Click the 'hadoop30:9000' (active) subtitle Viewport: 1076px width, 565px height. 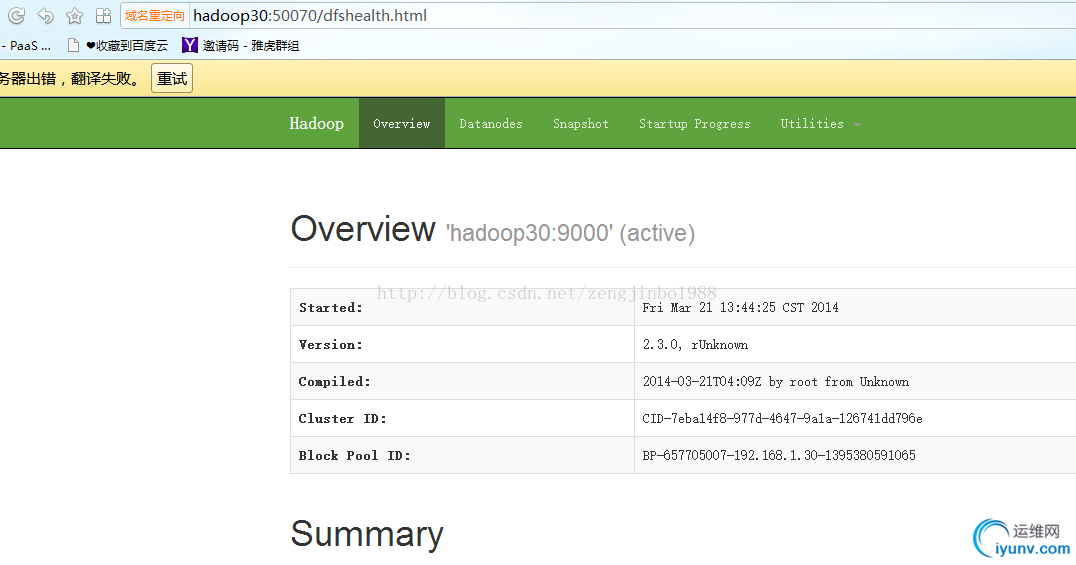570,233
